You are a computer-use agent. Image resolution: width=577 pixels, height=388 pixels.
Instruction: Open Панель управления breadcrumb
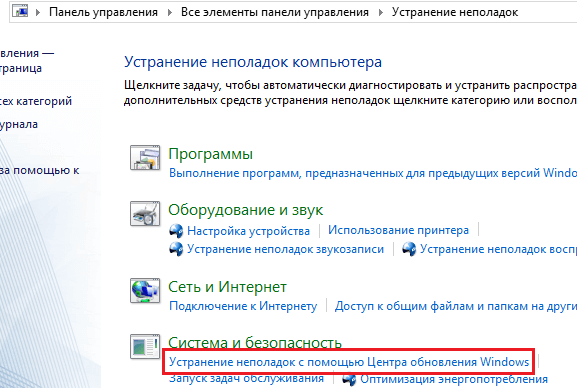coord(103,12)
